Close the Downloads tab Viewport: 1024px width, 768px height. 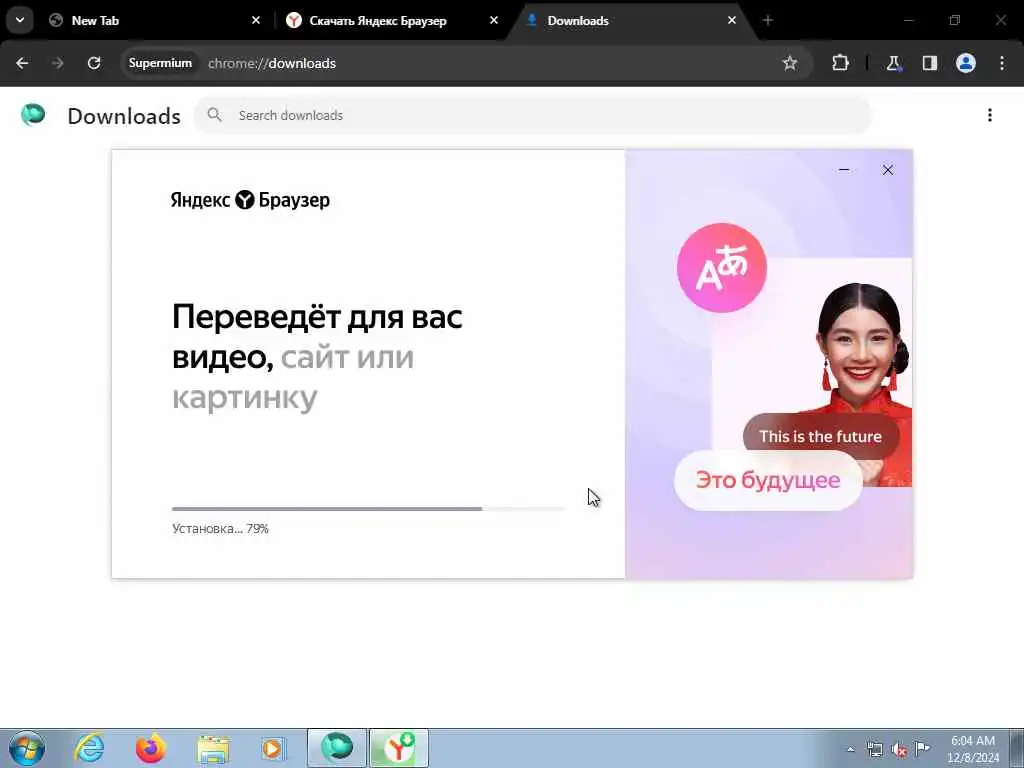coord(731,20)
